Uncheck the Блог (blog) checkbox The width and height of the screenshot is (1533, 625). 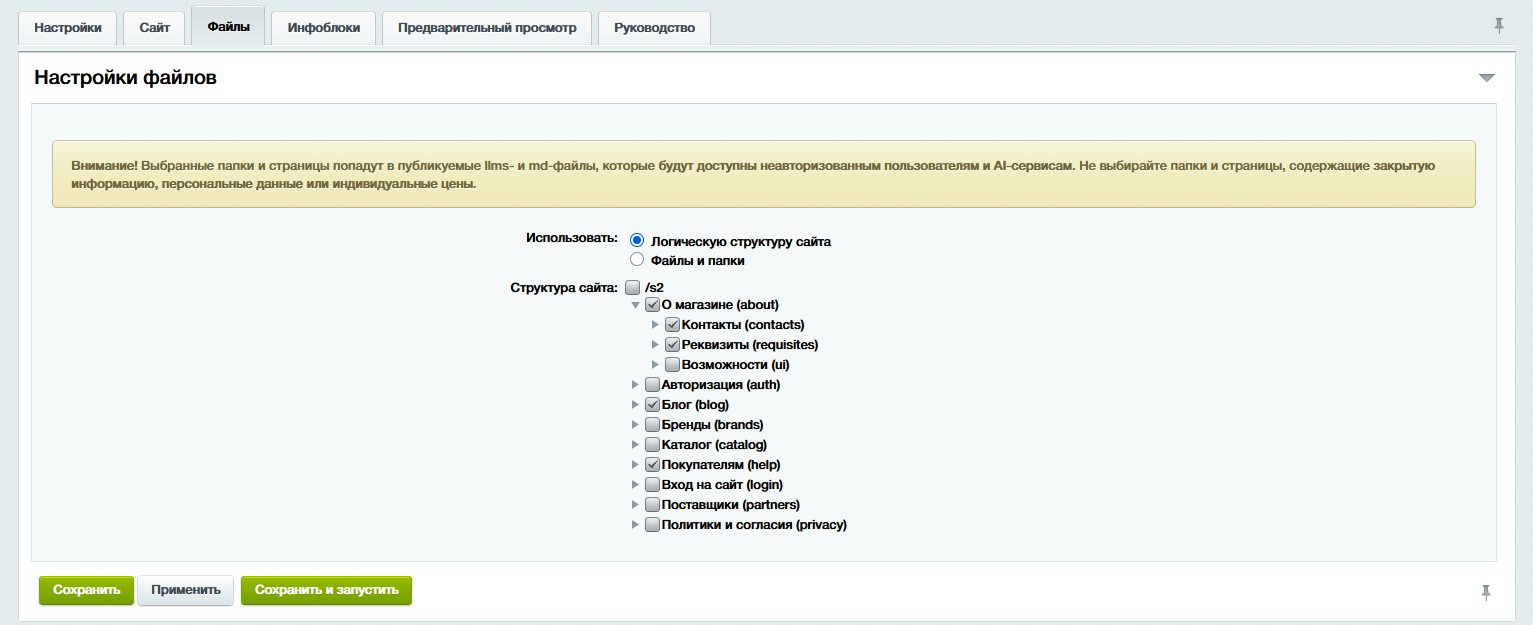[x=652, y=405]
